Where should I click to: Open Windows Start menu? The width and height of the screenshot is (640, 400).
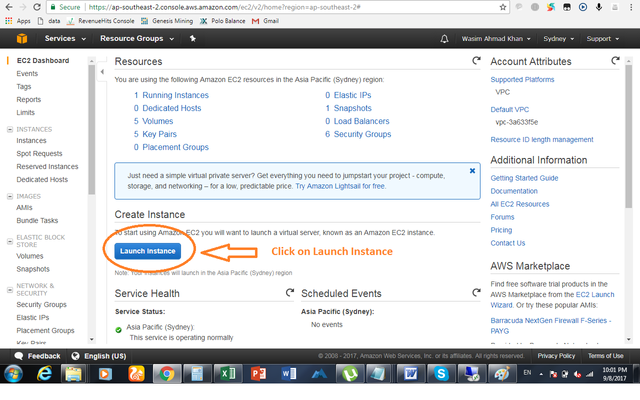click(x=13, y=373)
